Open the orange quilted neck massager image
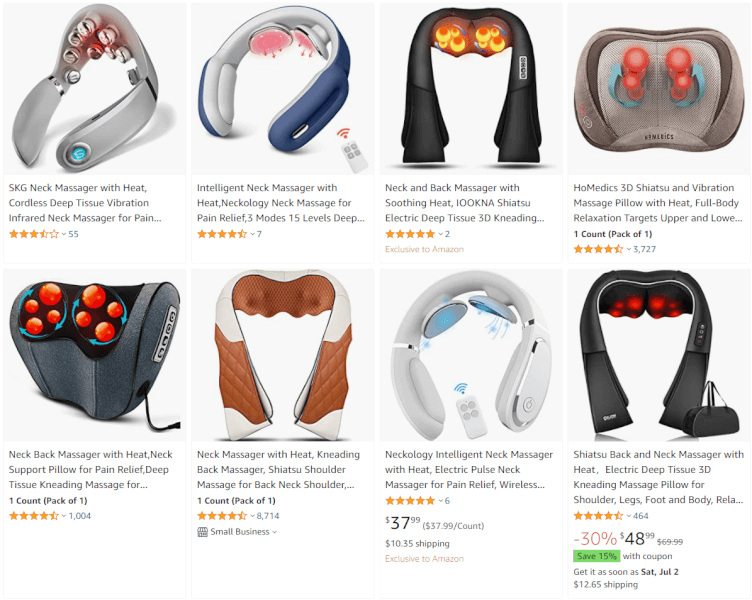This screenshot has height=600, width=752. [x=282, y=355]
